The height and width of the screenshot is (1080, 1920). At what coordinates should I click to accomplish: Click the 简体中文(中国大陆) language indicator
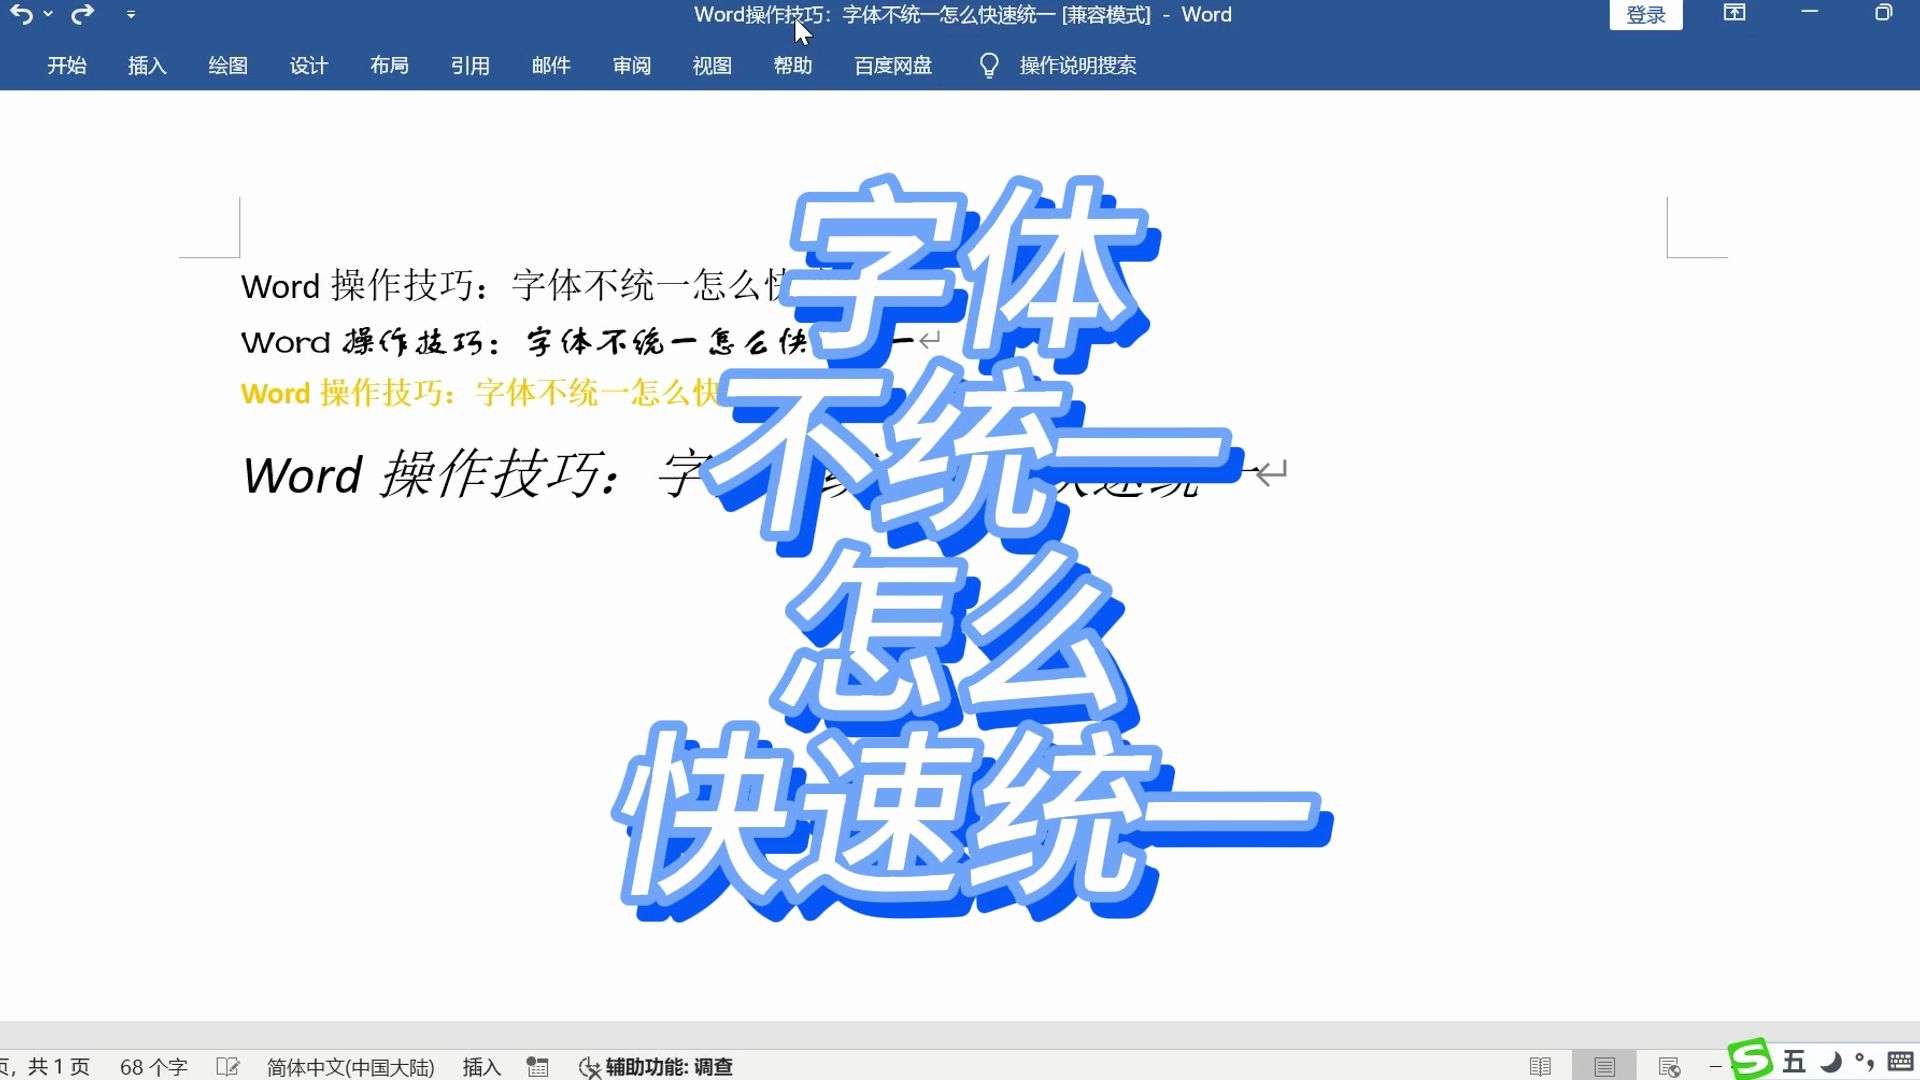coord(351,1067)
